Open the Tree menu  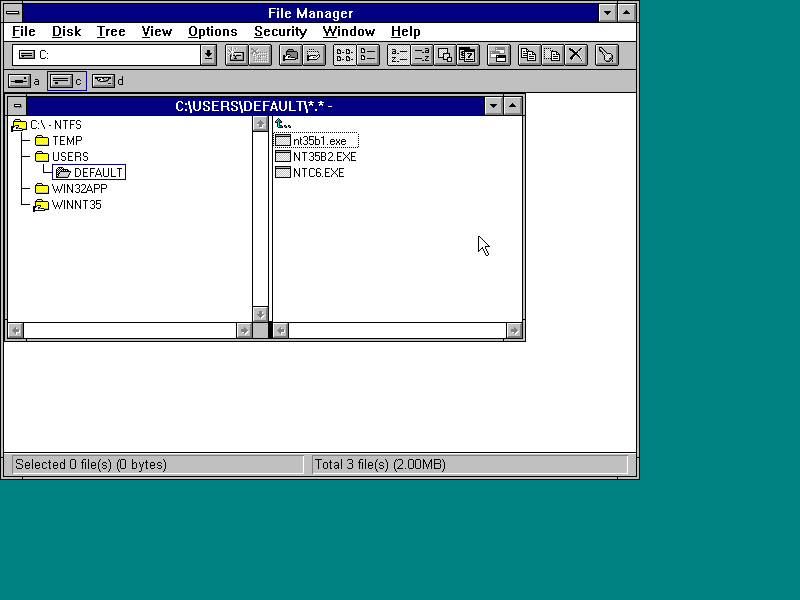[x=111, y=32]
